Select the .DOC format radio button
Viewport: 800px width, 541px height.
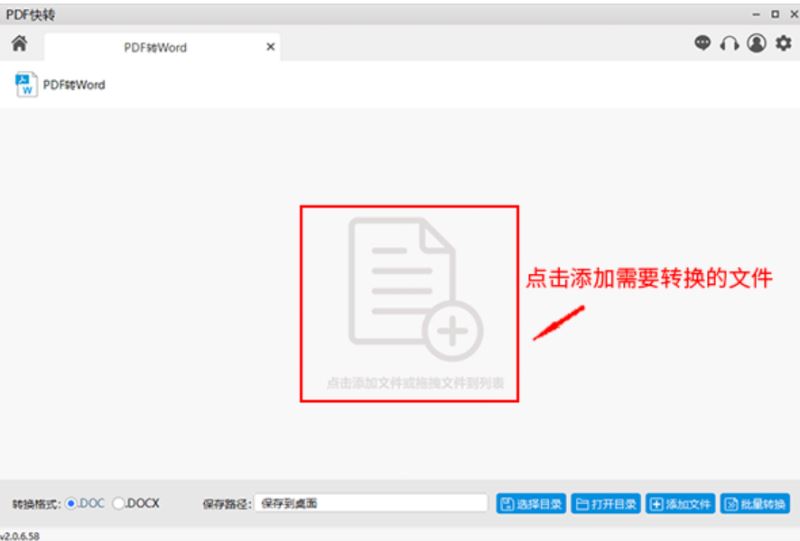[x=71, y=504]
